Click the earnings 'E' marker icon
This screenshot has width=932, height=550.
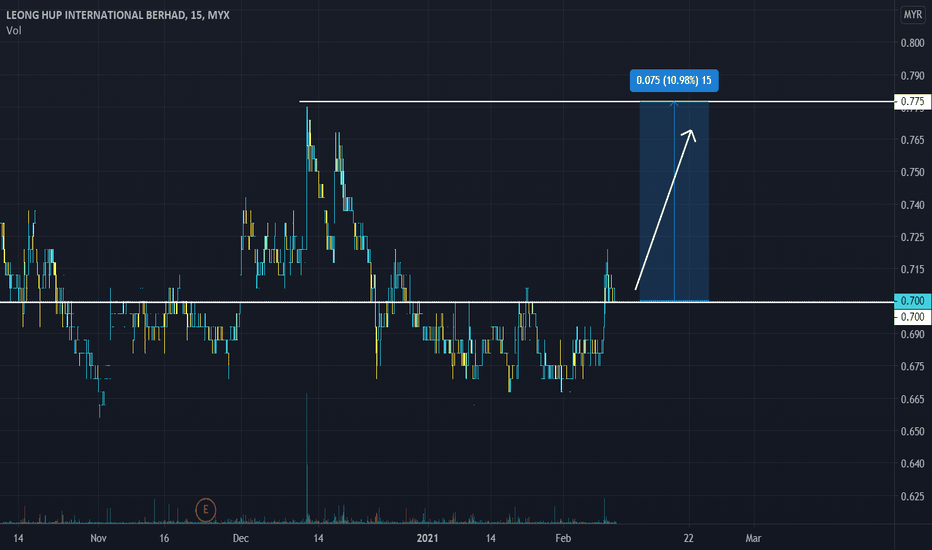pyautogui.click(x=206, y=510)
